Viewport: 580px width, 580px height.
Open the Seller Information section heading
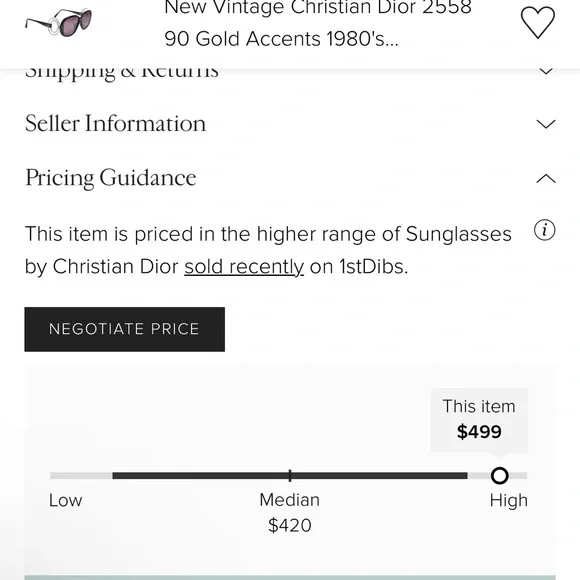point(115,123)
